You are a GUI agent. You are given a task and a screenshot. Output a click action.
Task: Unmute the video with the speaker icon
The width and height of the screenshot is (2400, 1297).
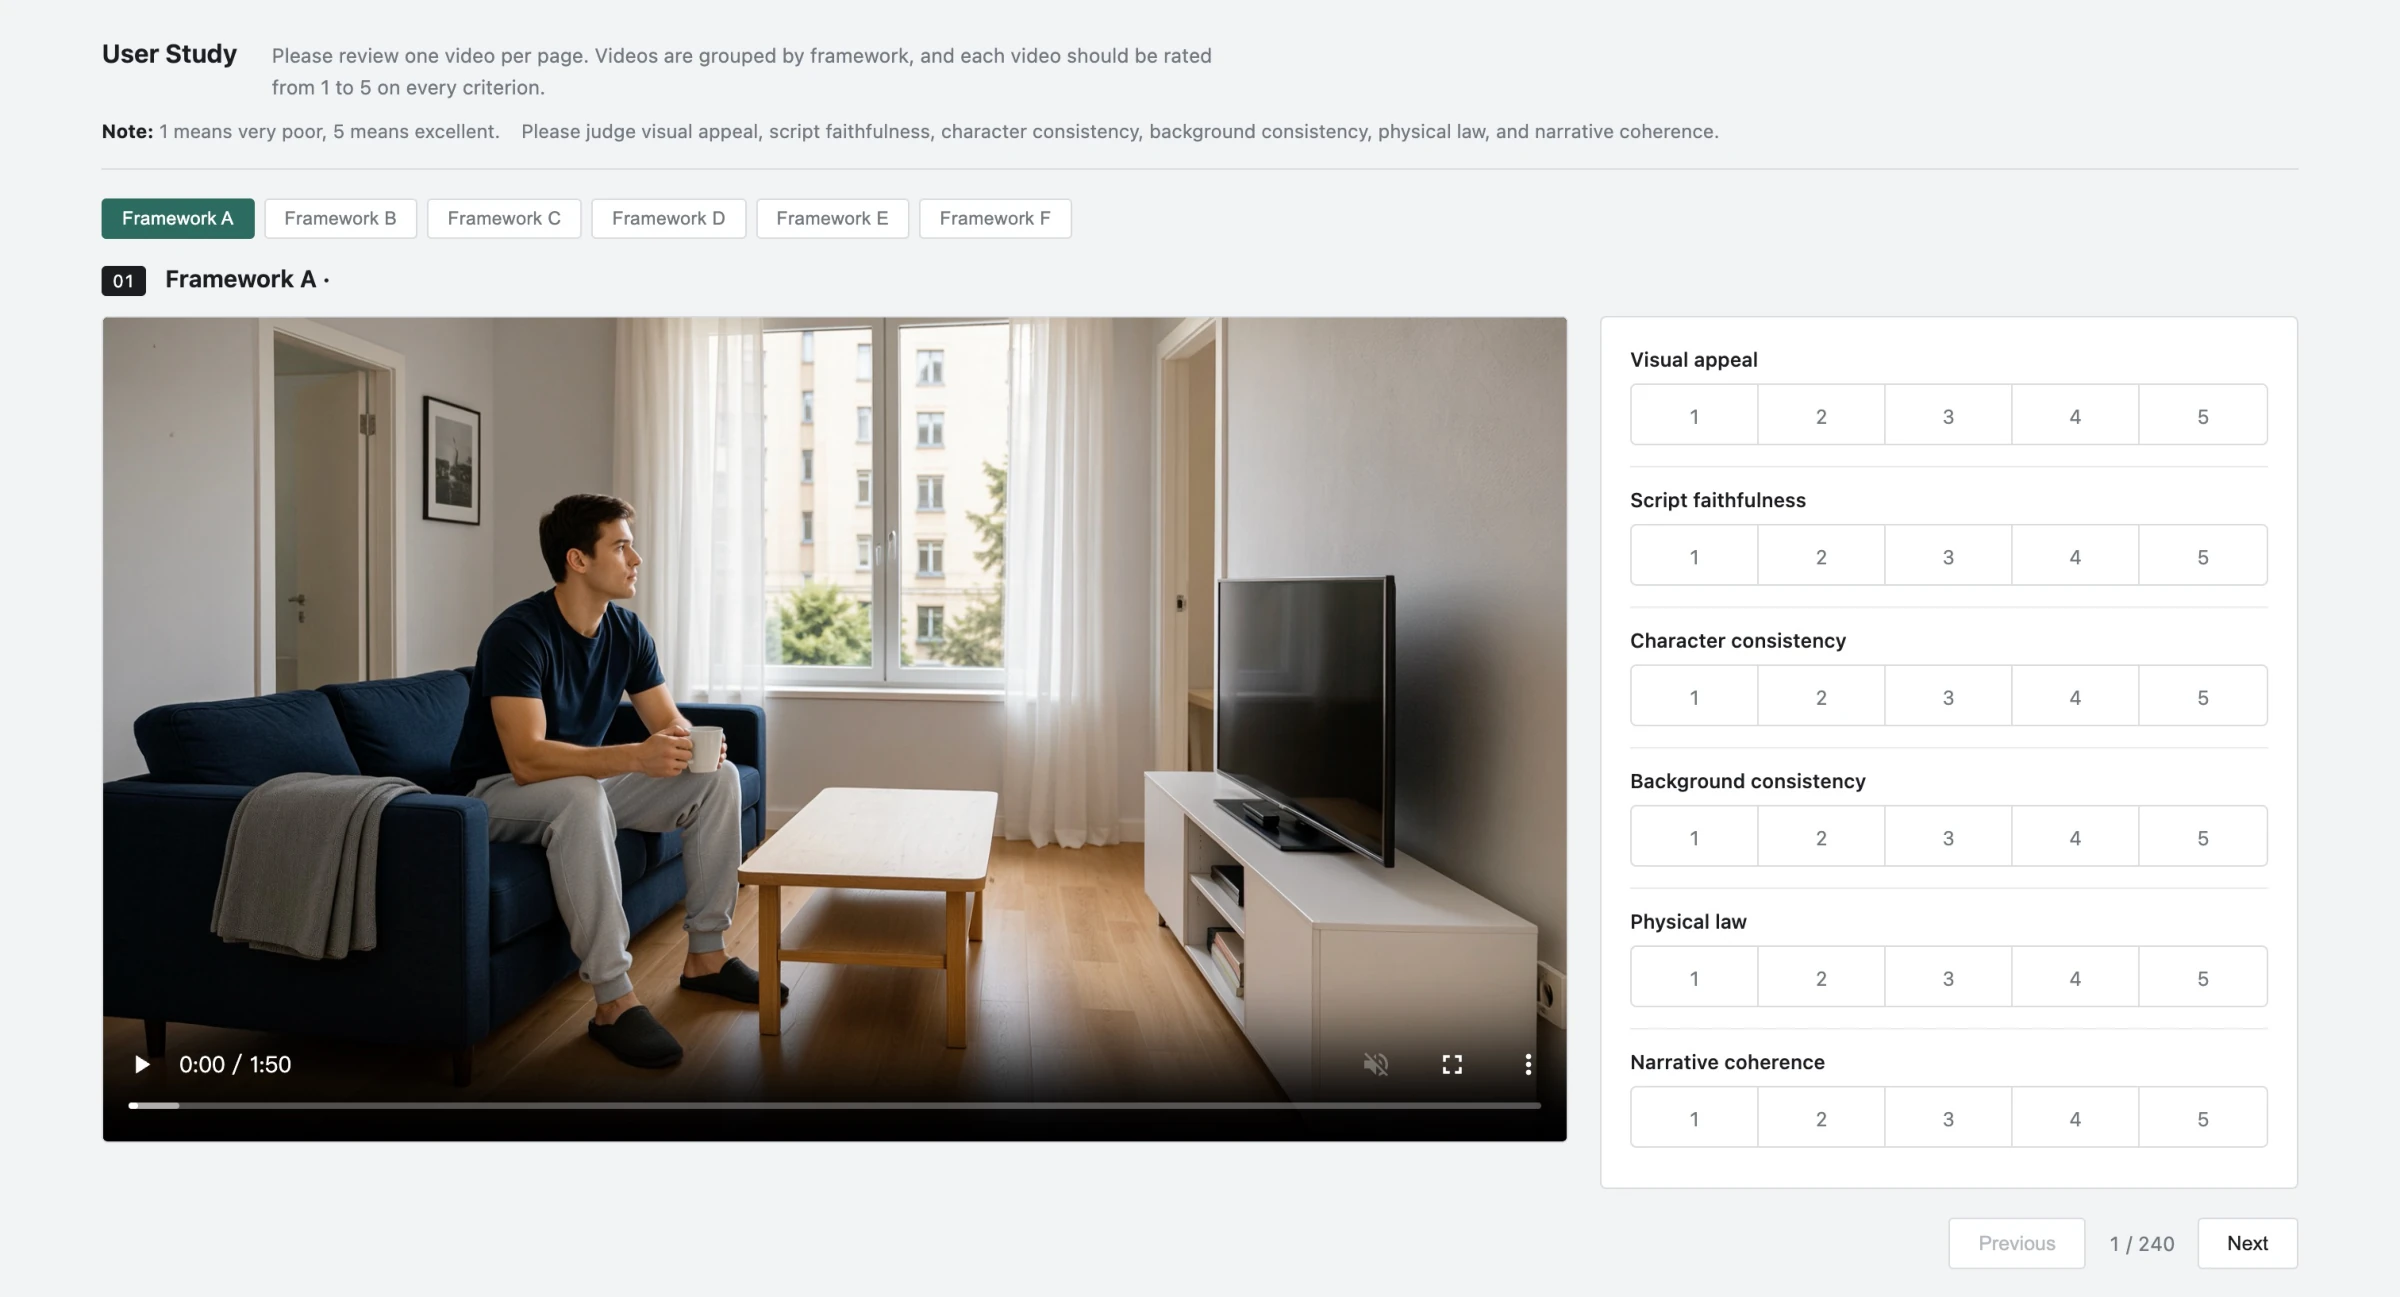pyautogui.click(x=1376, y=1064)
